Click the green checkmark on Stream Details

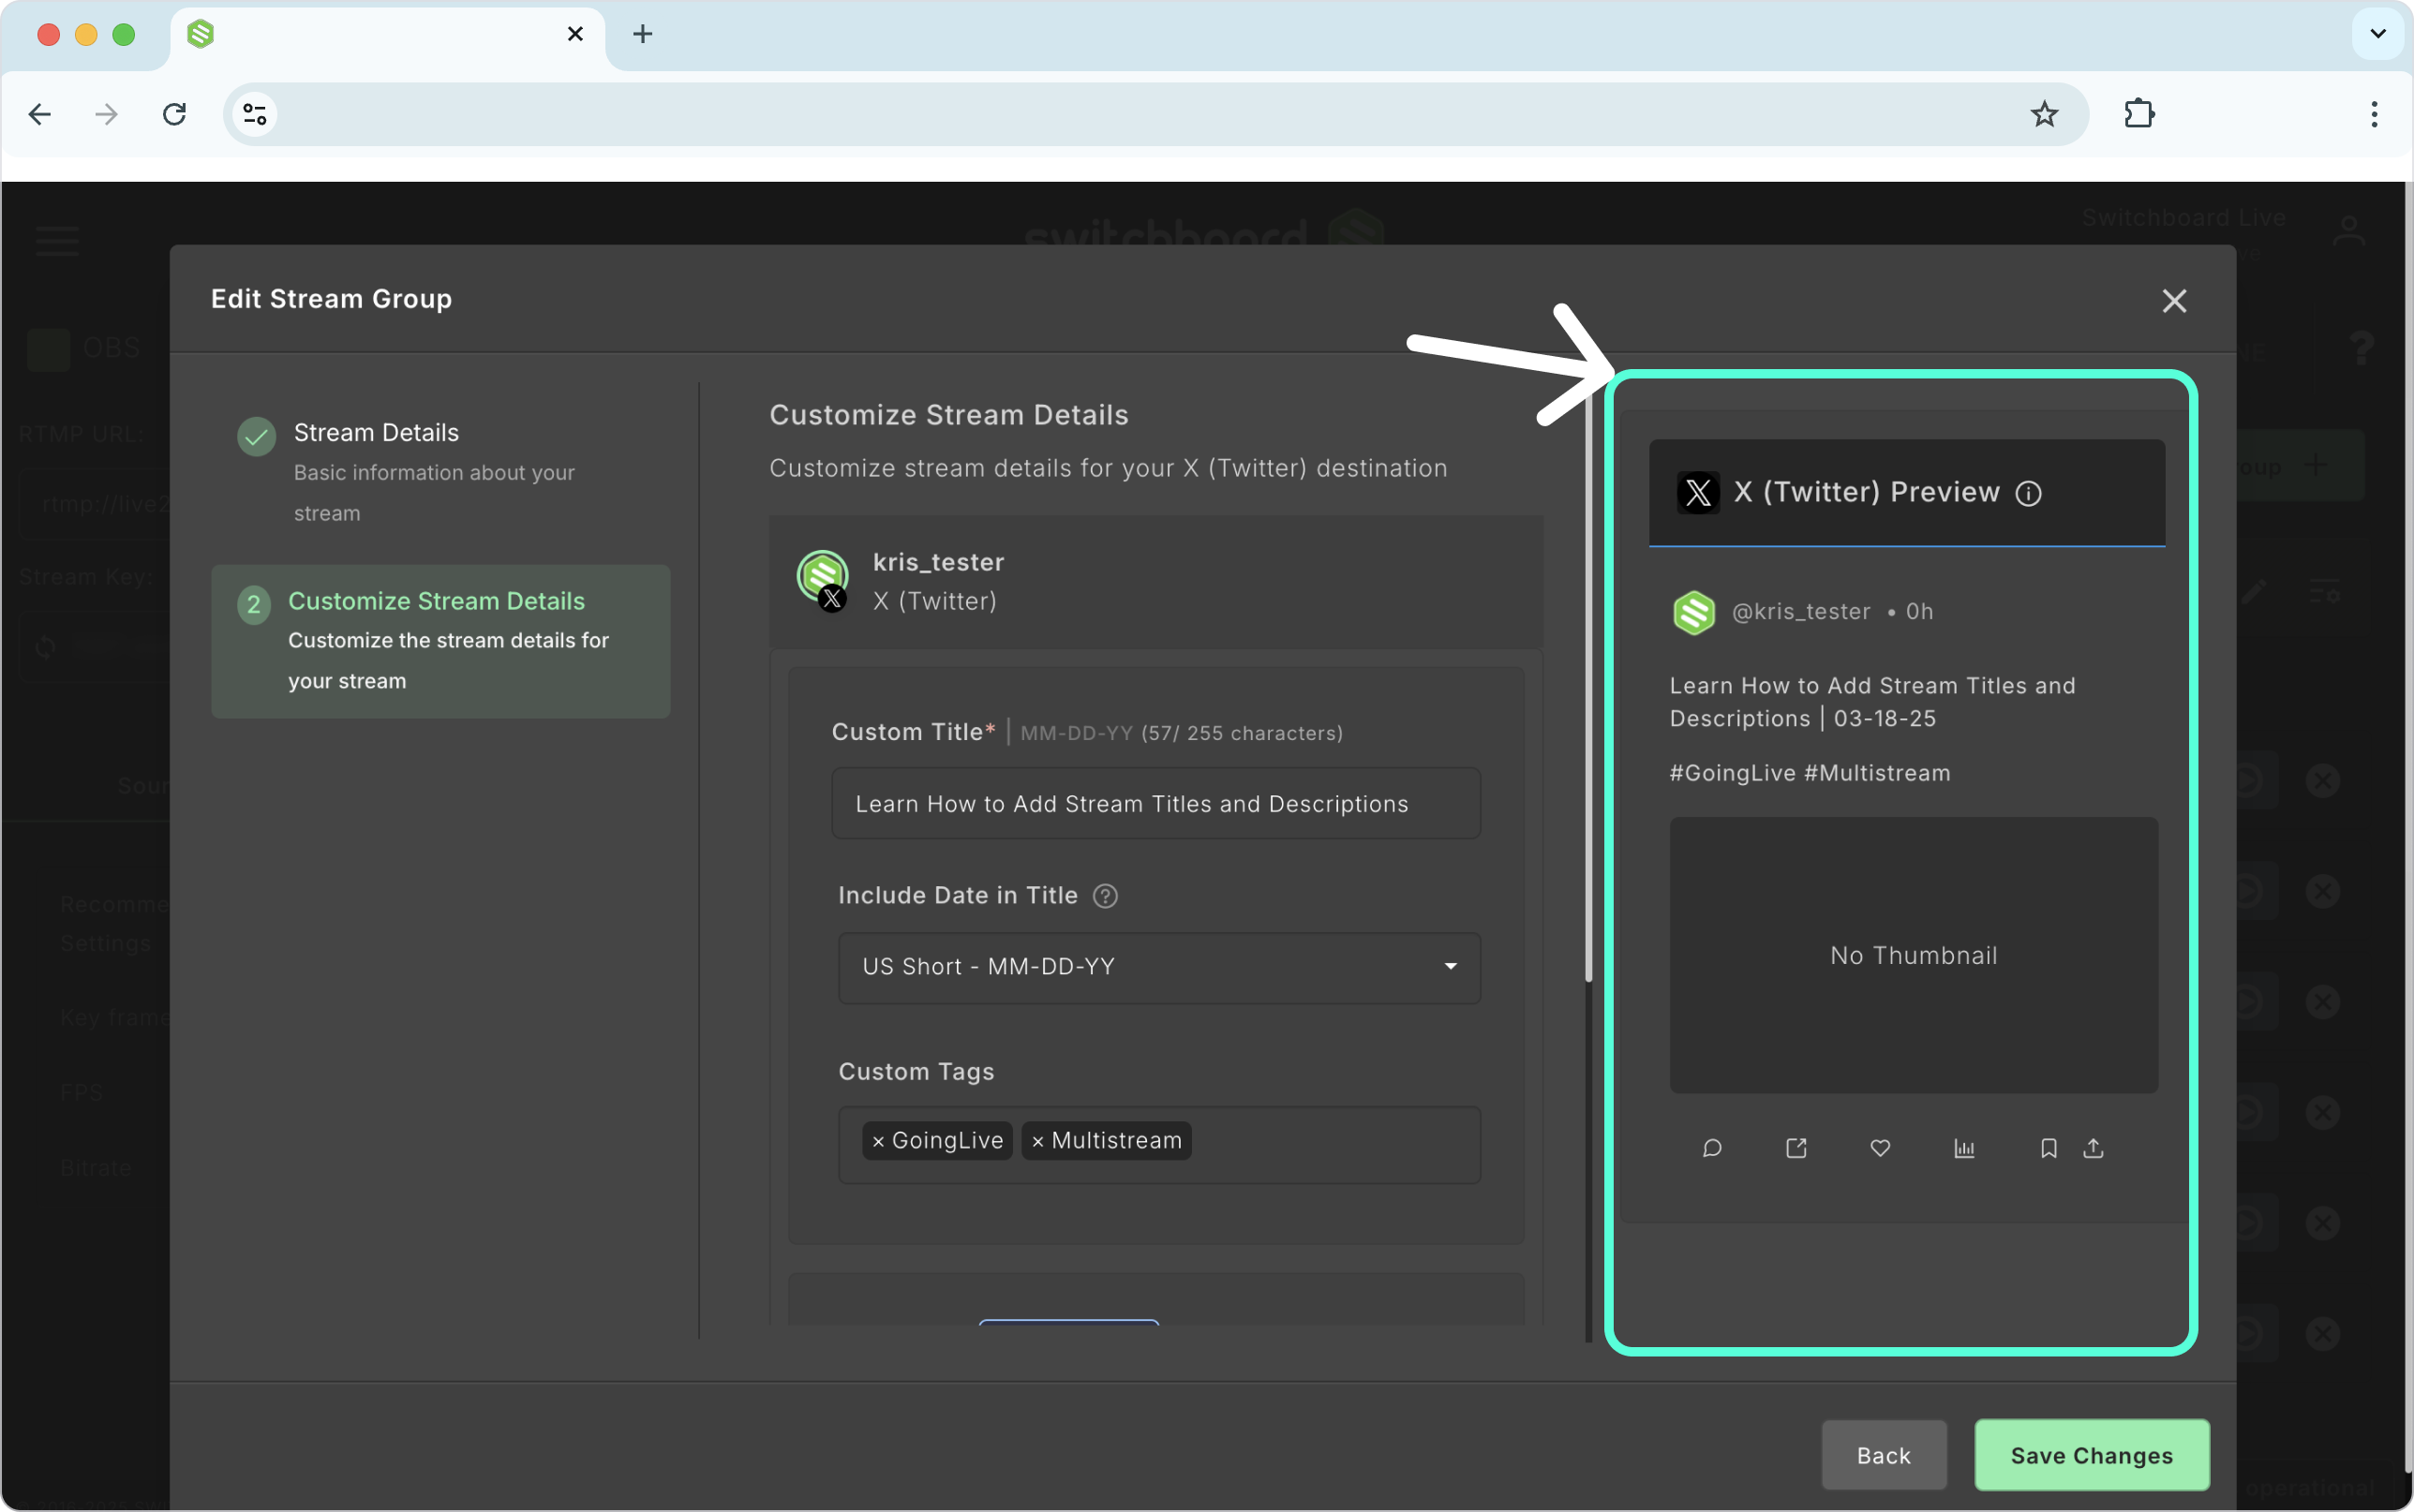[x=256, y=436]
